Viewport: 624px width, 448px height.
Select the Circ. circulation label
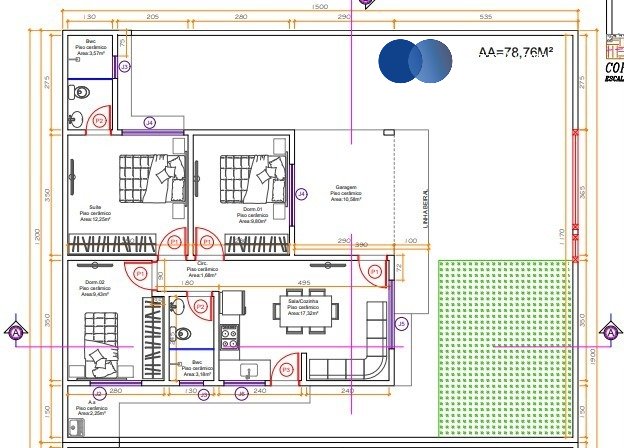click(x=202, y=269)
